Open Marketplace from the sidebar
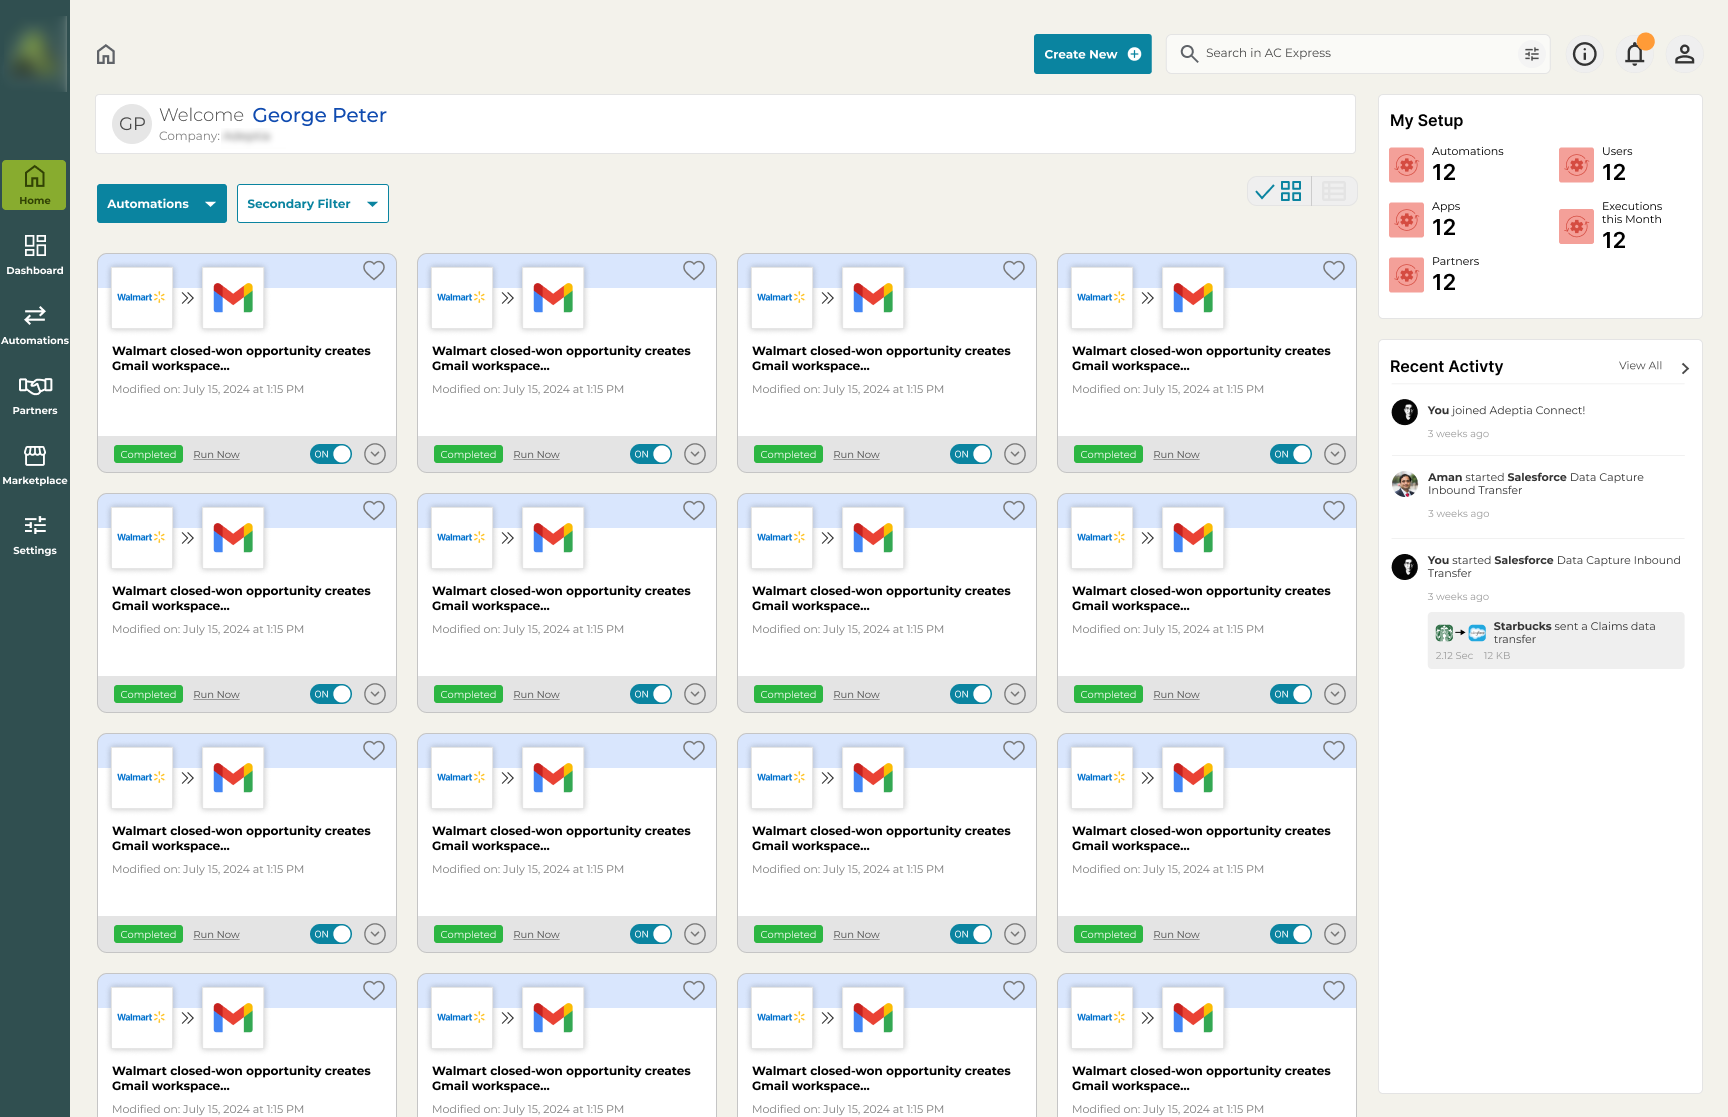The height and width of the screenshot is (1117, 1728). [x=35, y=464]
